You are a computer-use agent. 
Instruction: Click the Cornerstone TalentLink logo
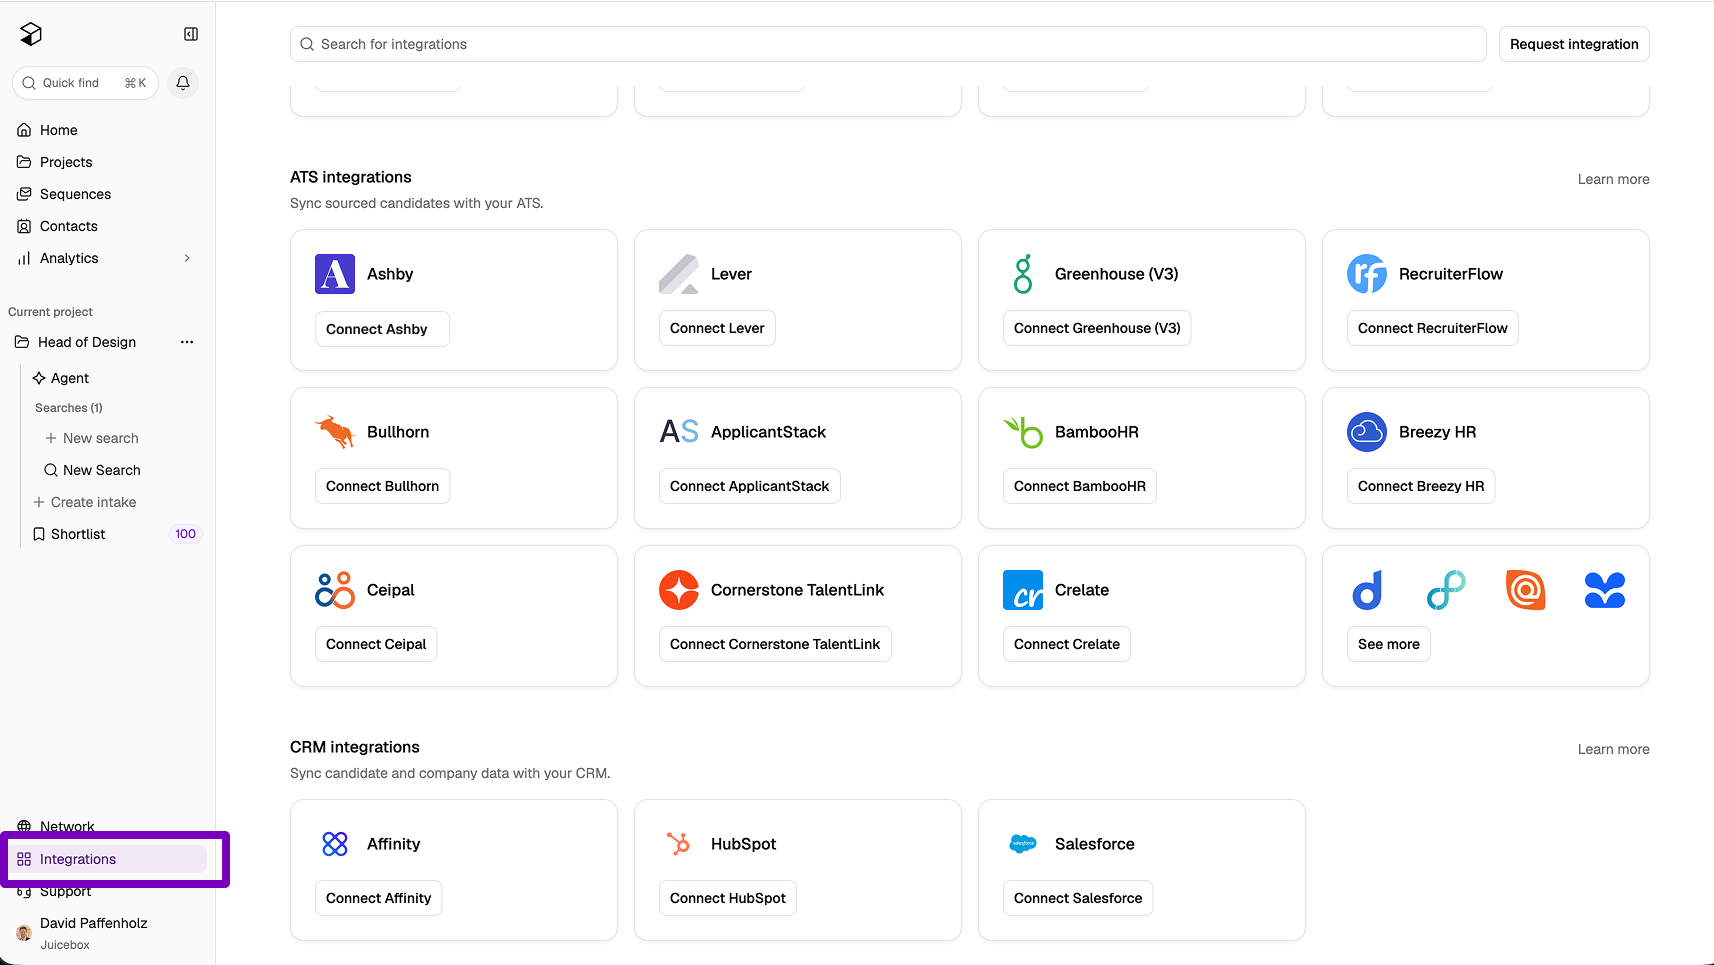679,590
